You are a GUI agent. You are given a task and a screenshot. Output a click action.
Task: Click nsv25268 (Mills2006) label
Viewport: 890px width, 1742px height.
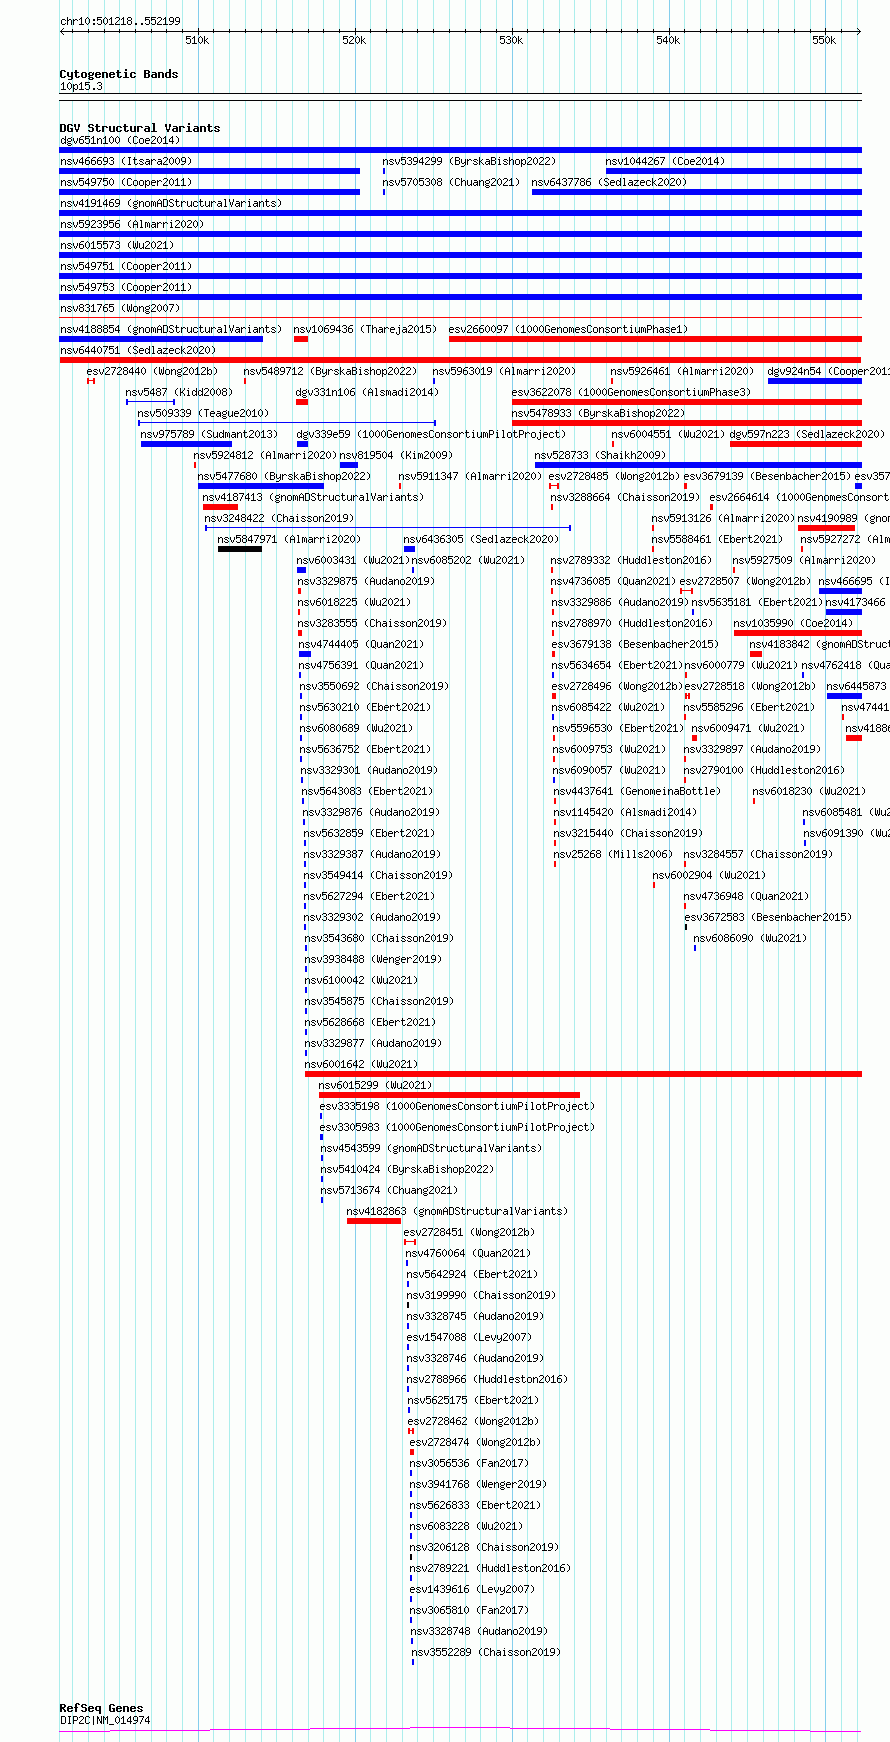tap(613, 854)
